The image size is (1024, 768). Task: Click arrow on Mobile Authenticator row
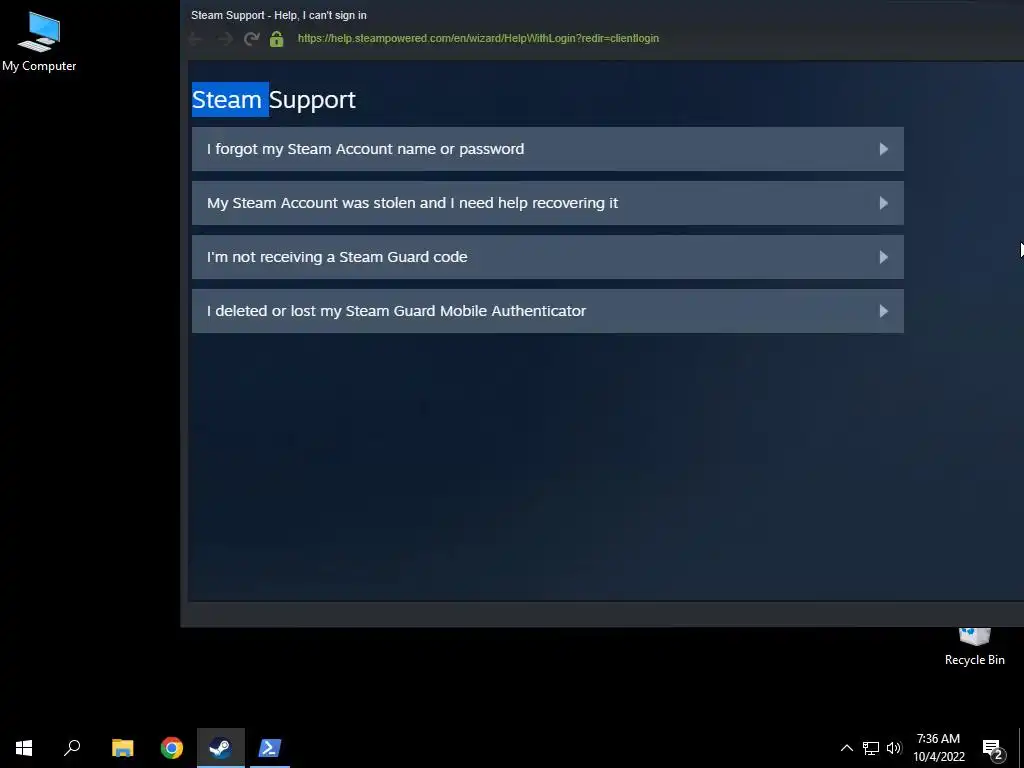pyautogui.click(x=884, y=311)
